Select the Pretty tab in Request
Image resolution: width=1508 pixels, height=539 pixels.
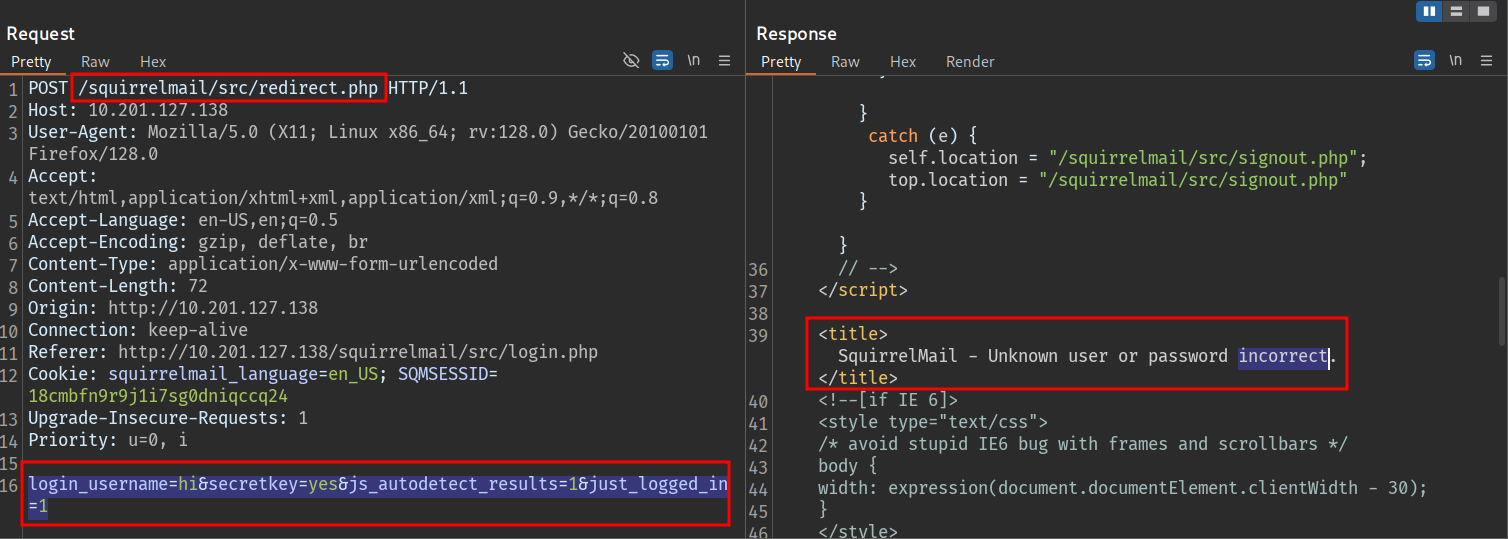pos(31,62)
